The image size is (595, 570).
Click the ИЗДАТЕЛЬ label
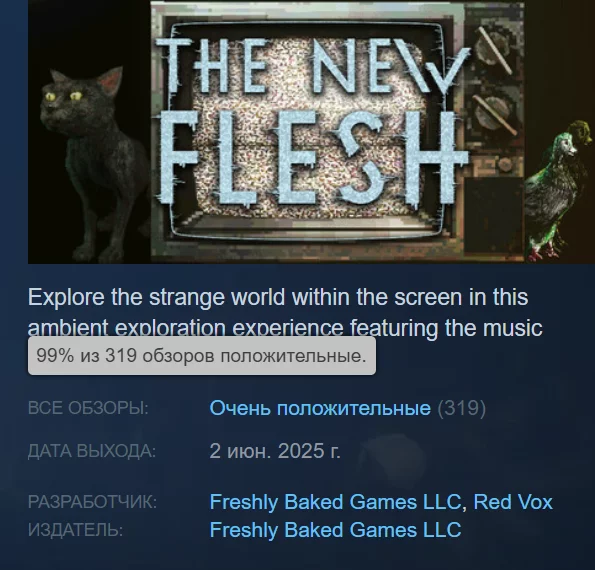click(76, 530)
